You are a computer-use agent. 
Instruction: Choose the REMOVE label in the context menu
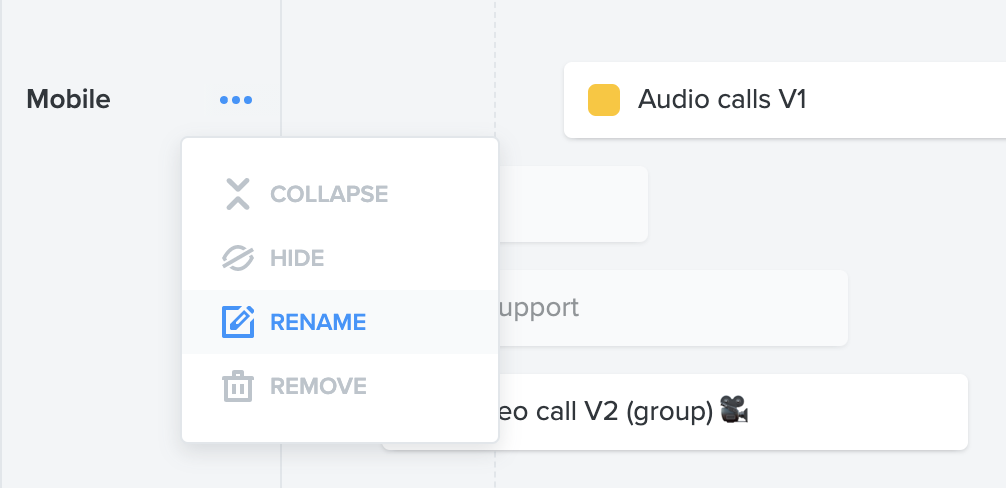click(x=318, y=386)
